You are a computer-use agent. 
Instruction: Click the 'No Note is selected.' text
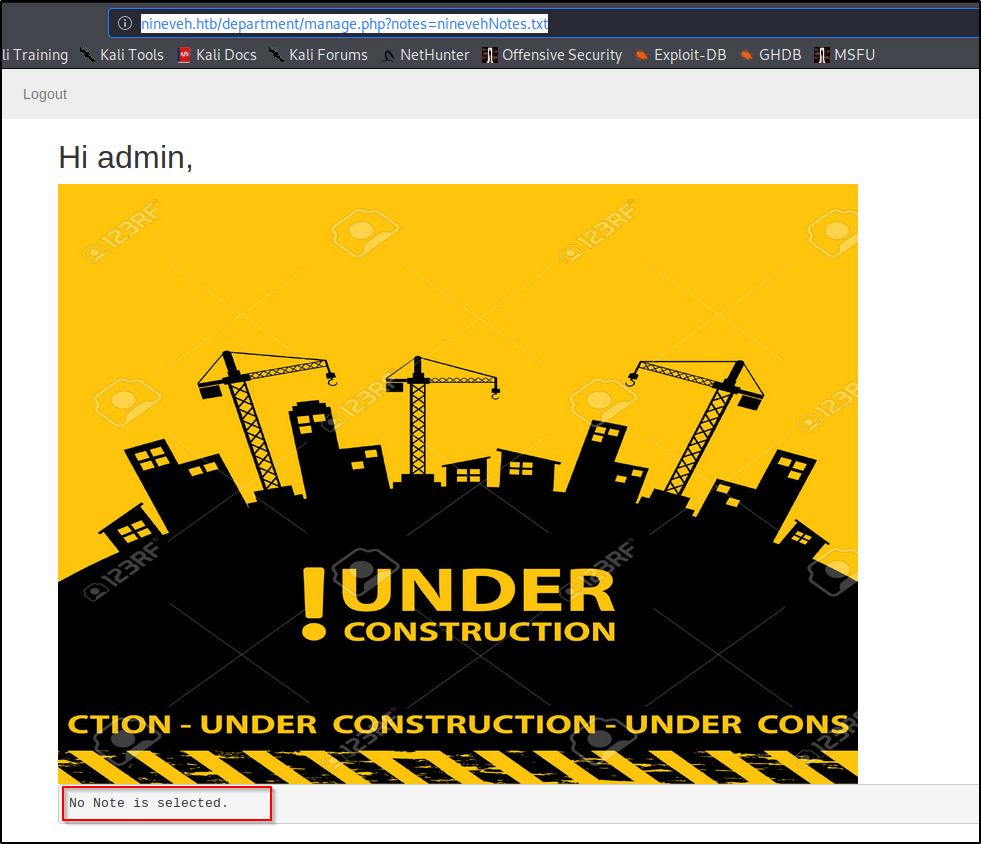click(148, 803)
